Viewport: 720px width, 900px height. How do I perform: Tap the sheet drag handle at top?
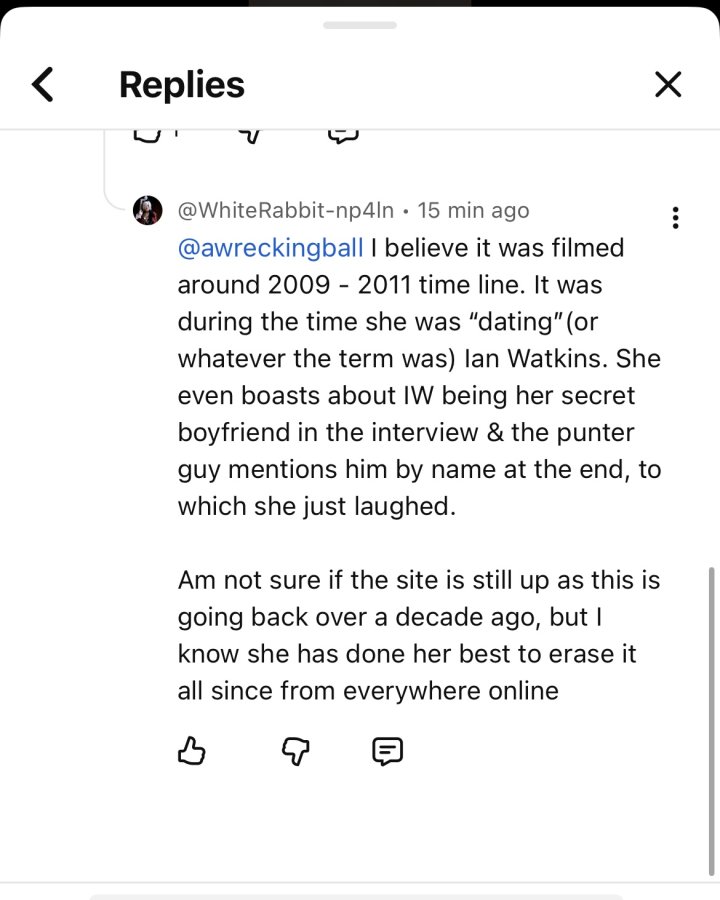(360, 25)
